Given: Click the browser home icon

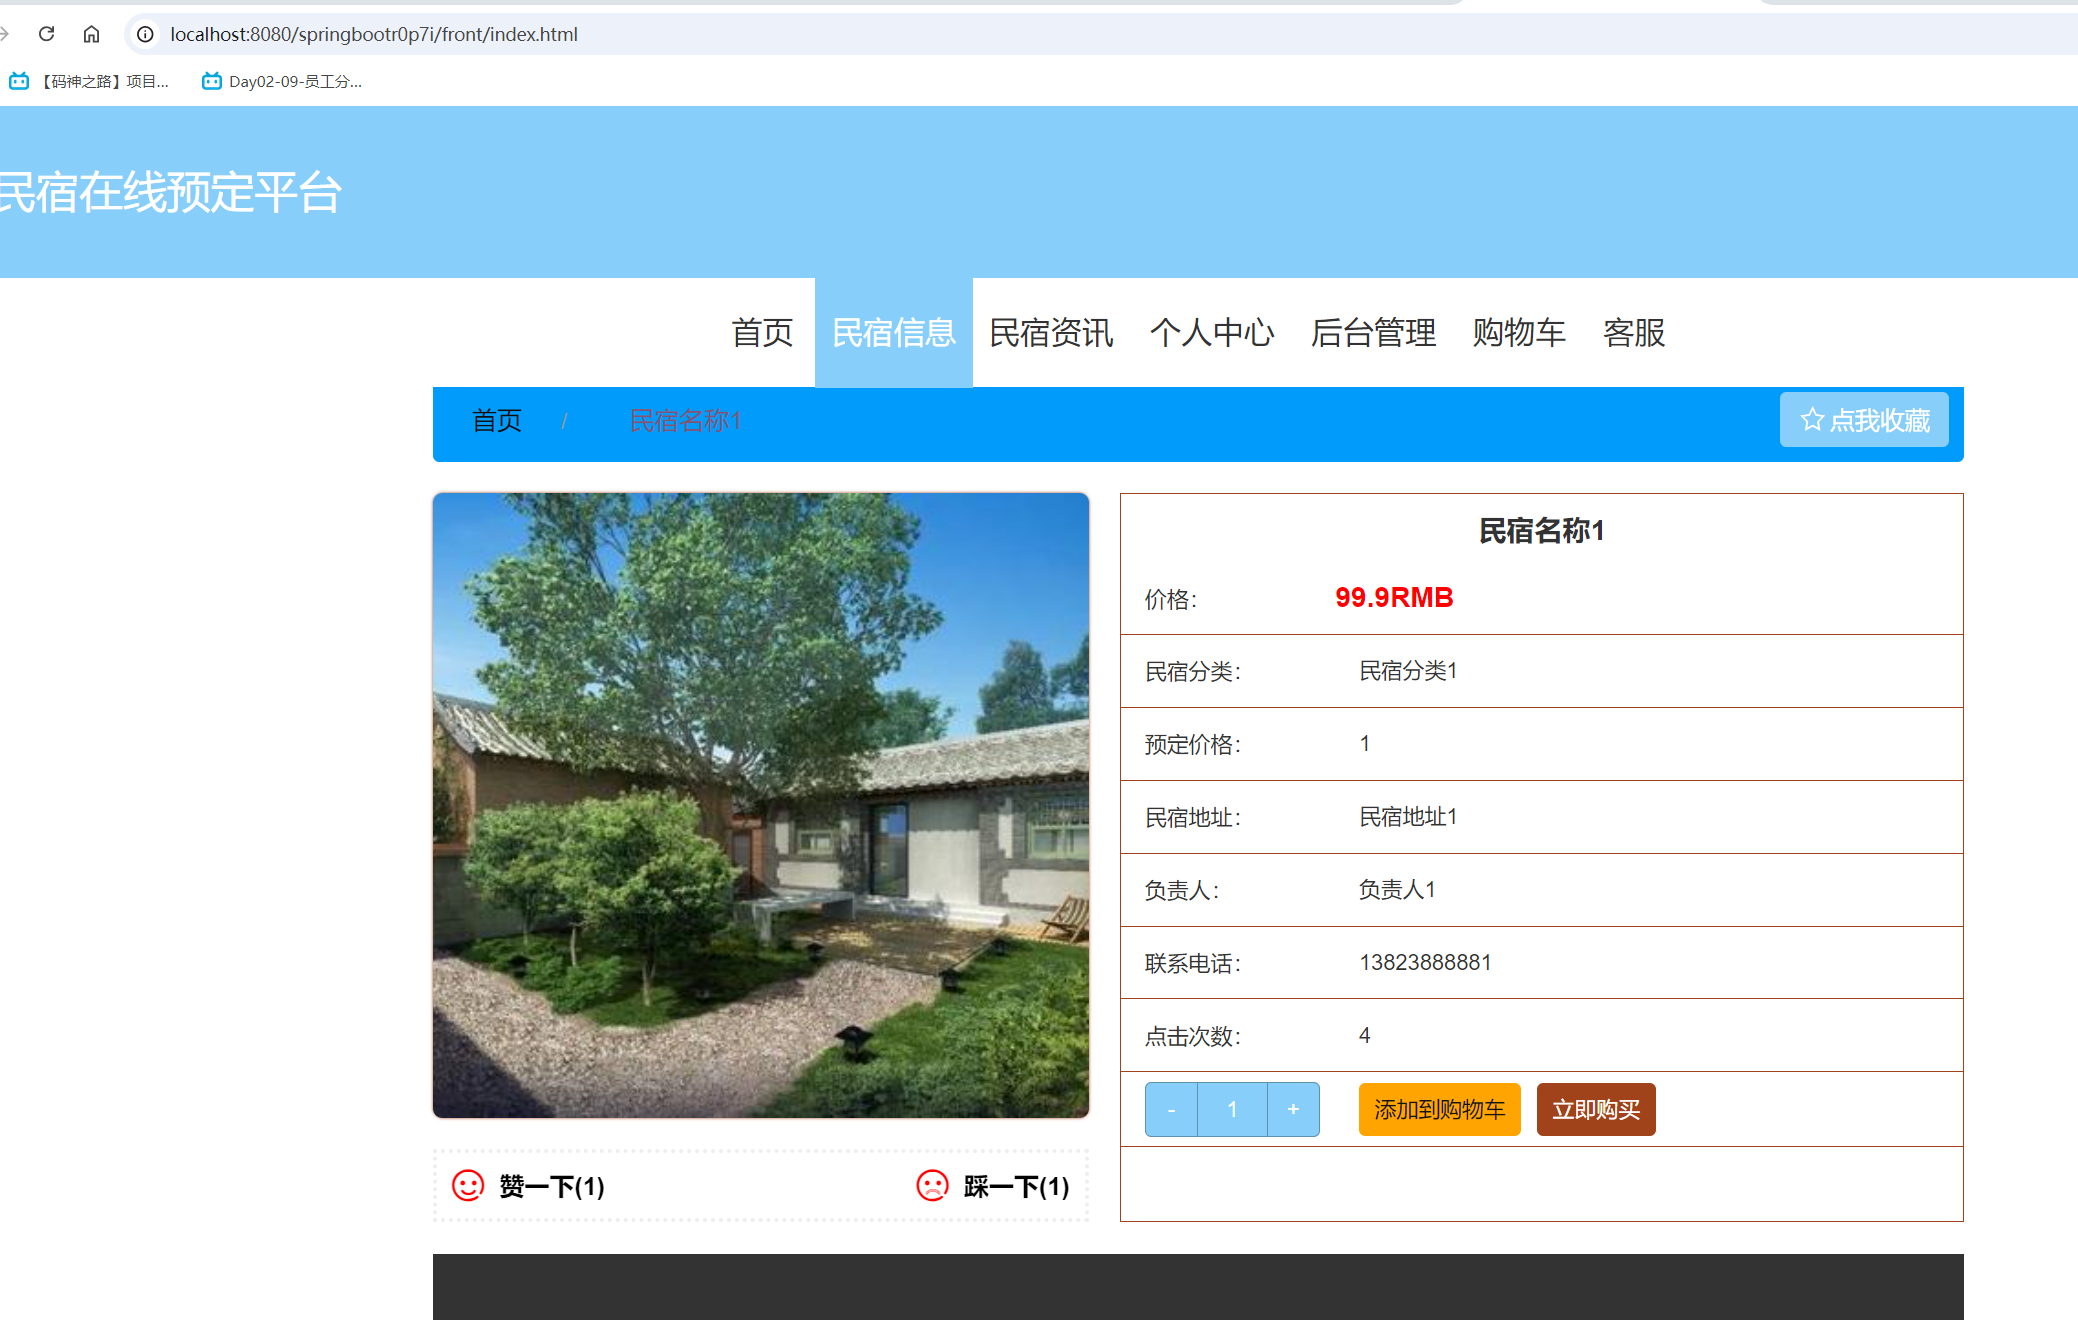Looking at the screenshot, I should [x=91, y=33].
